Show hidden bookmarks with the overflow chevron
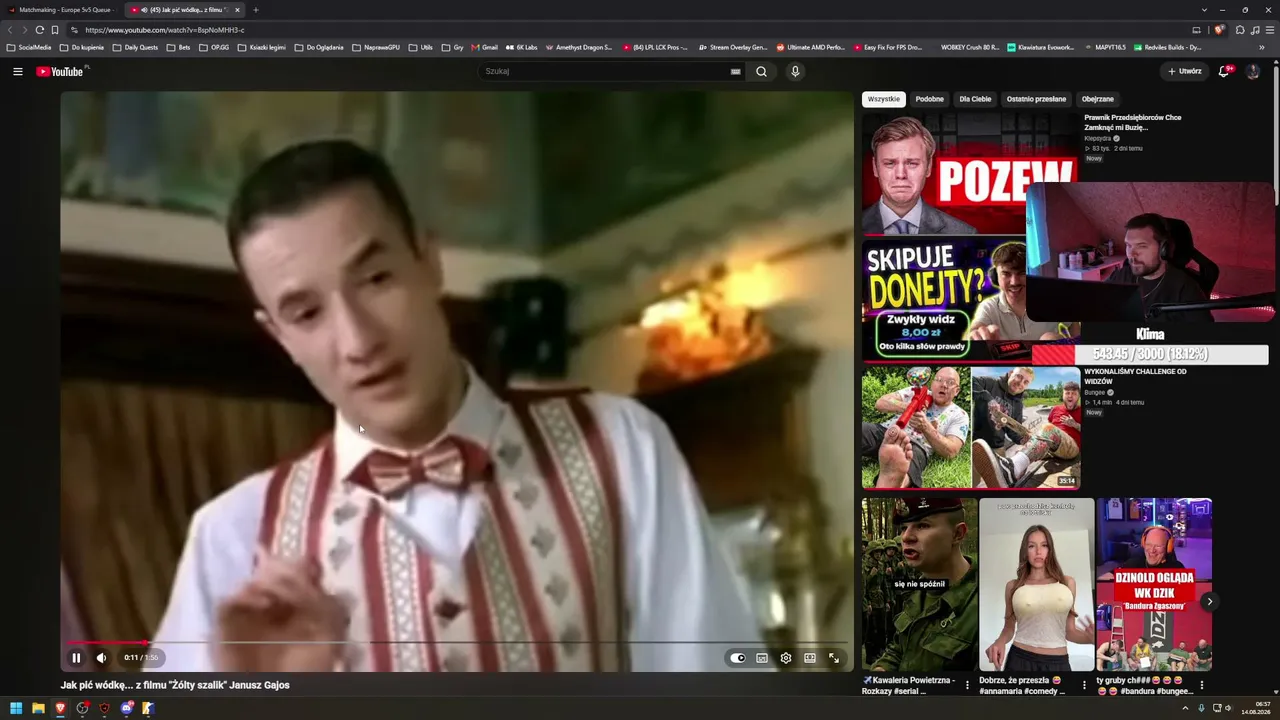Image resolution: width=1280 pixels, height=720 pixels. click(x=1261, y=47)
